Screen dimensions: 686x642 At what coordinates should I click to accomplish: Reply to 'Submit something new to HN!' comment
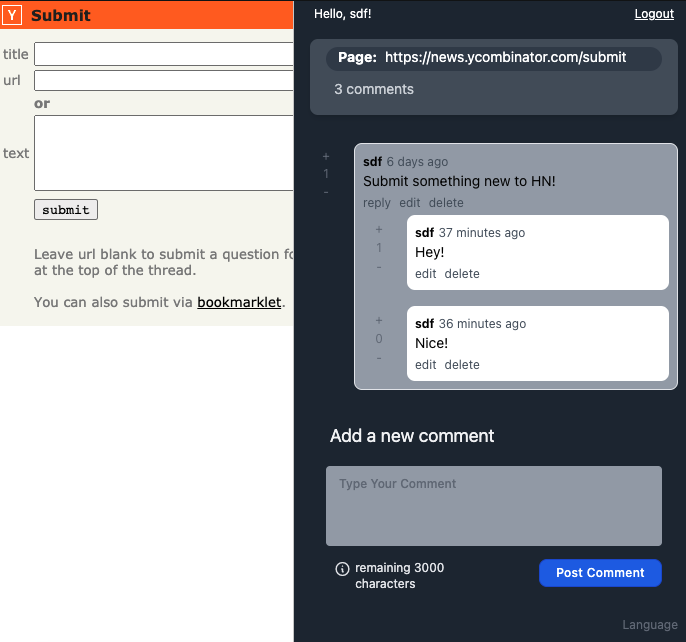[x=377, y=203]
